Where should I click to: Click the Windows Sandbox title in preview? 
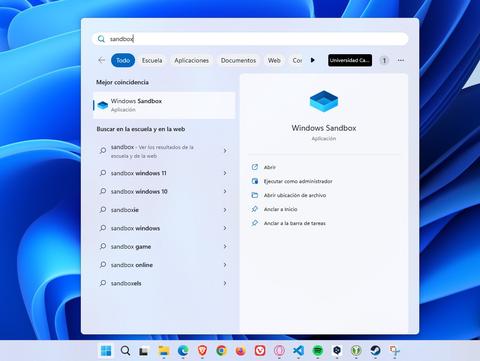[x=324, y=128]
